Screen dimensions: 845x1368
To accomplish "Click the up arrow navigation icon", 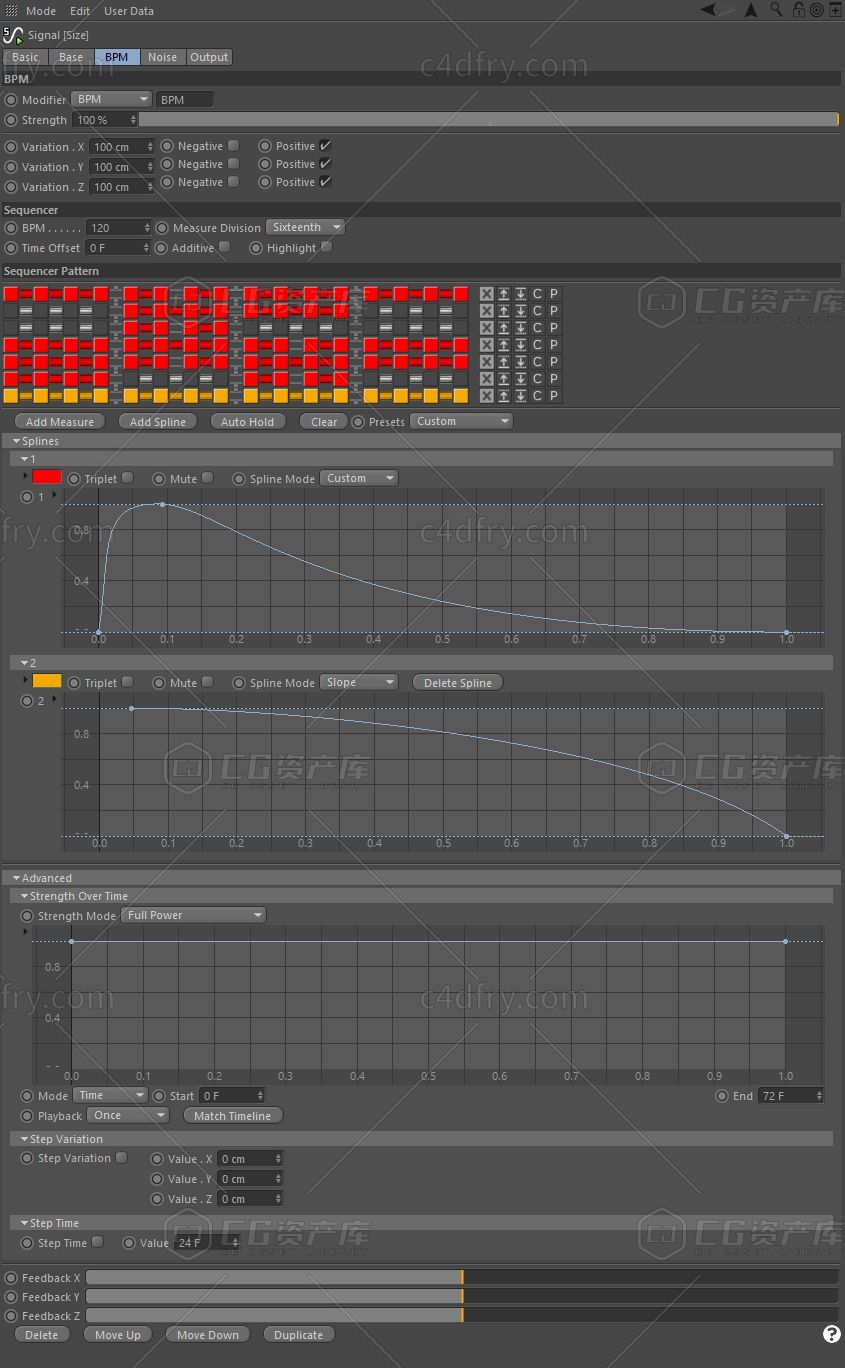I will pyautogui.click(x=751, y=10).
